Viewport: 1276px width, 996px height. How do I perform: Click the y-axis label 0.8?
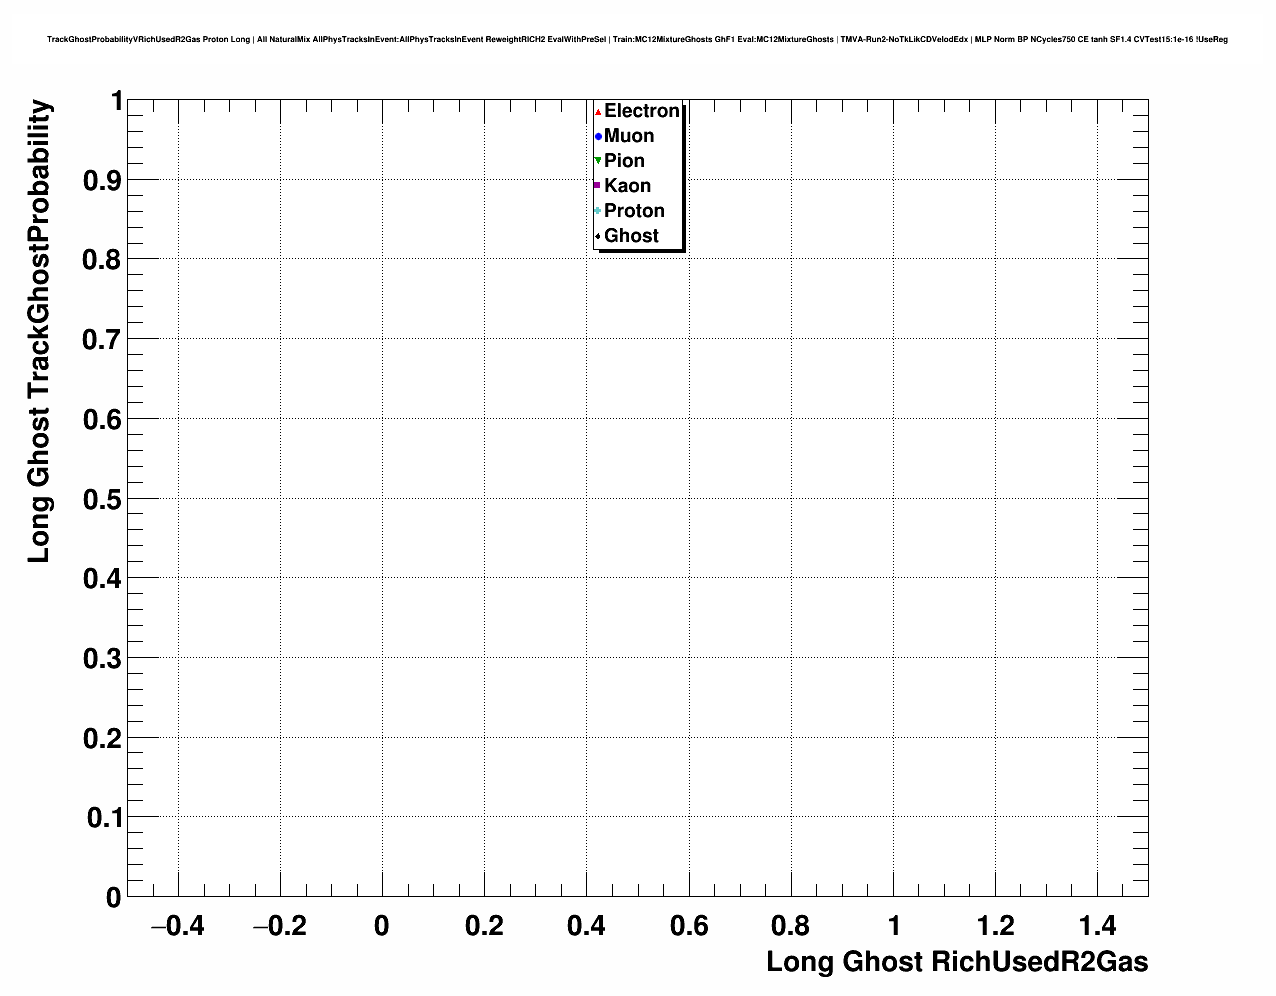(x=103, y=260)
